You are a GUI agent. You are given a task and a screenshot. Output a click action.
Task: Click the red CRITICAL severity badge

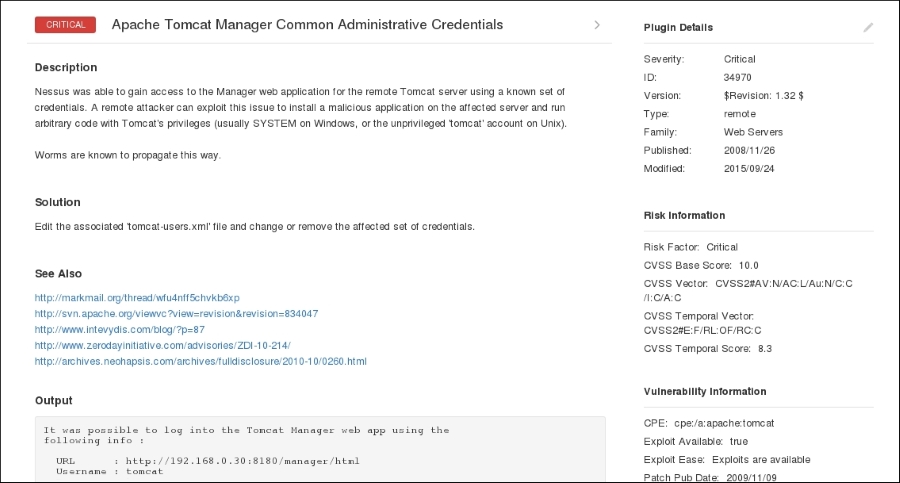pyautogui.click(x=65, y=25)
